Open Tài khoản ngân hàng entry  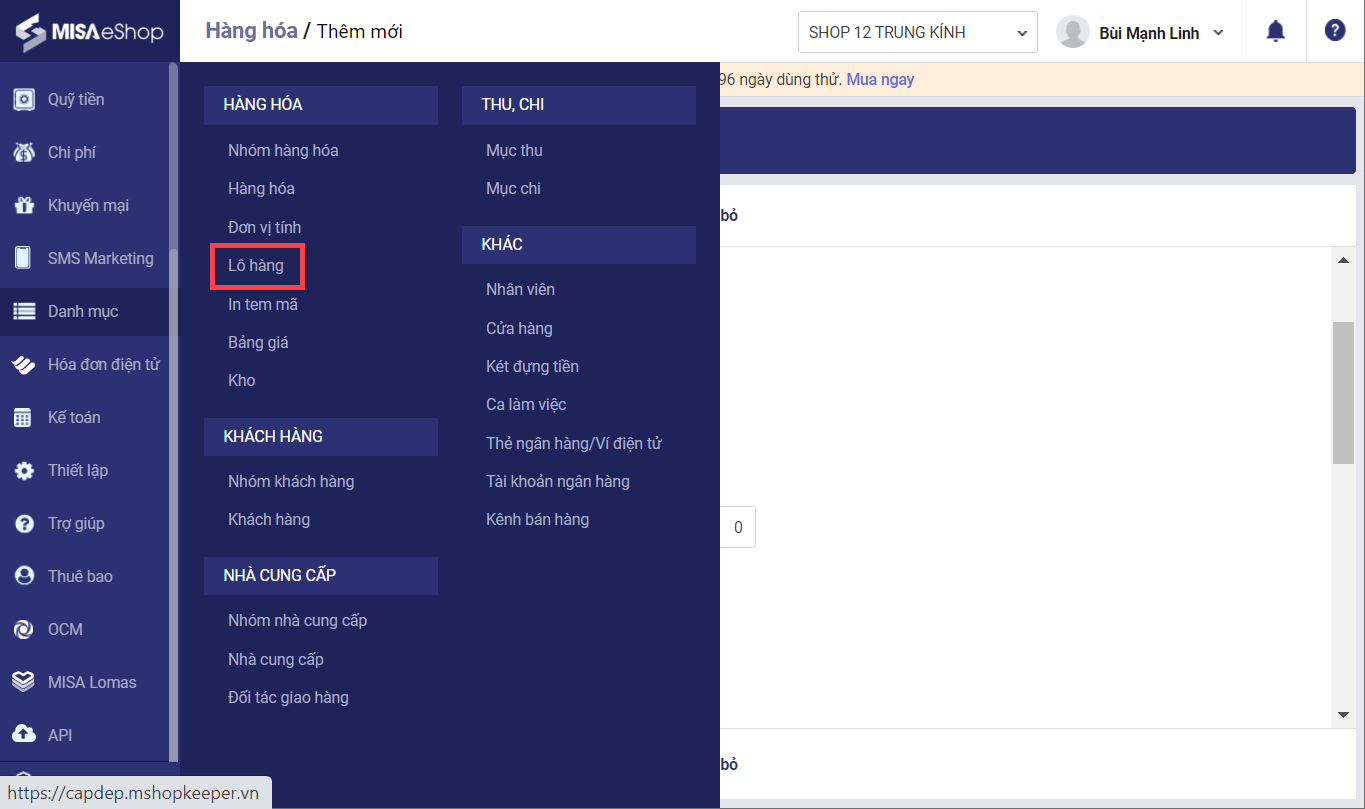[x=558, y=481]
